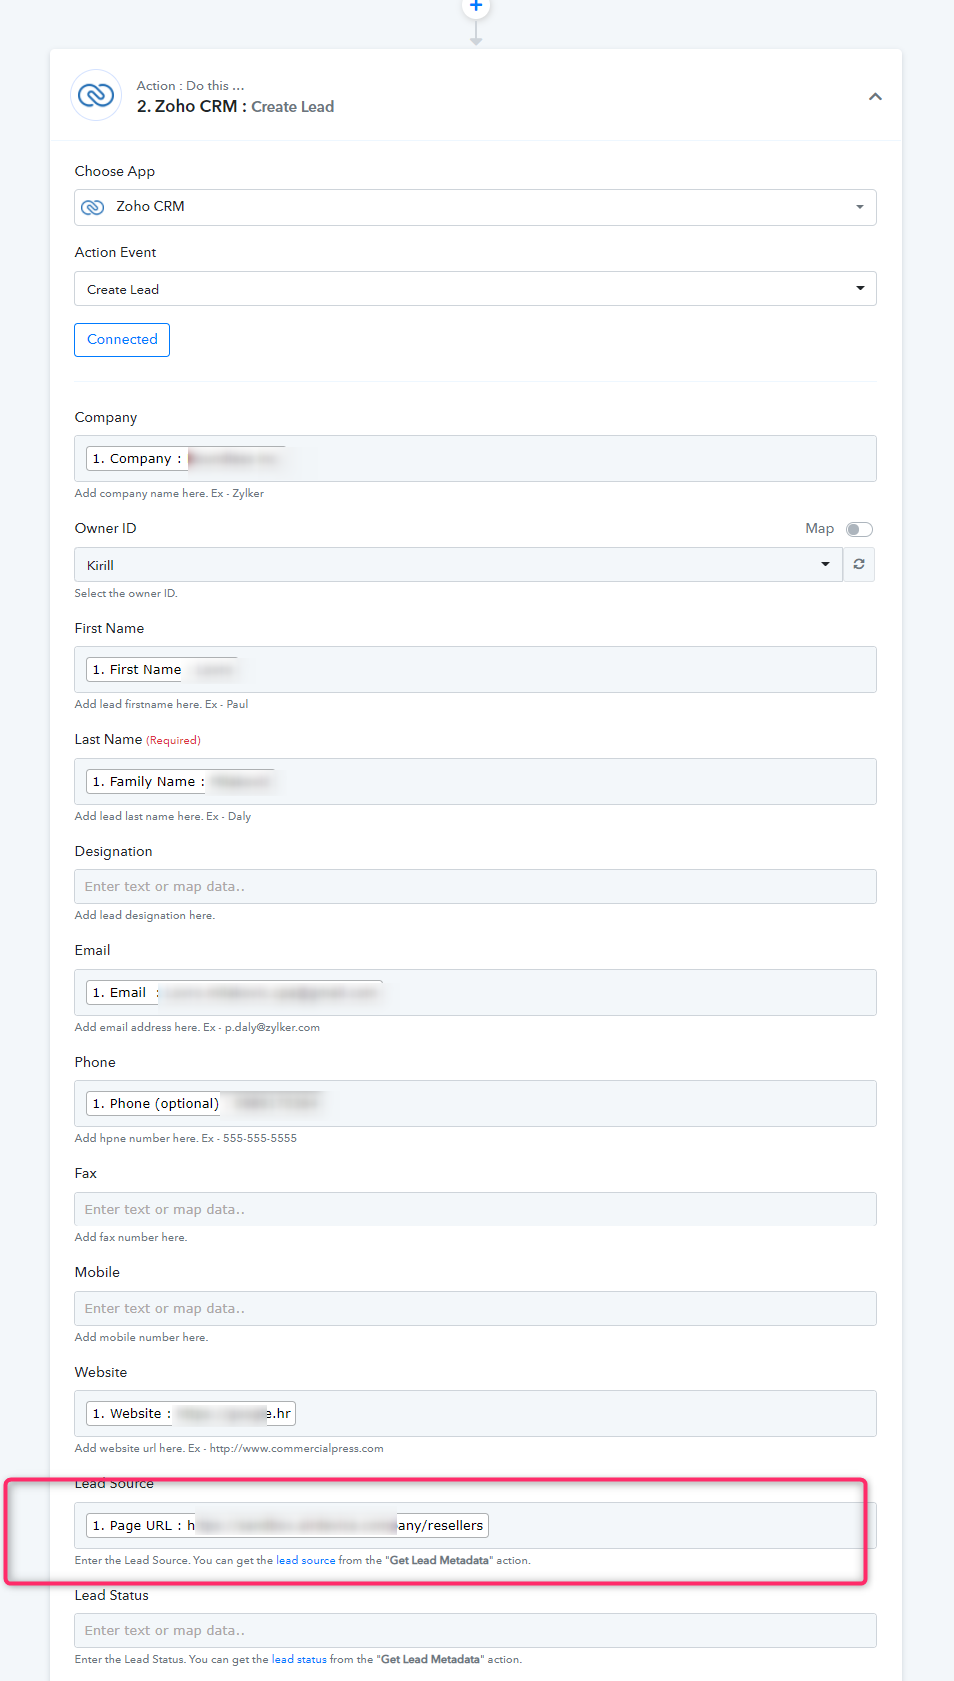
Task: Toggle the Owner ID Map switch
Action: tap(859, 529)
